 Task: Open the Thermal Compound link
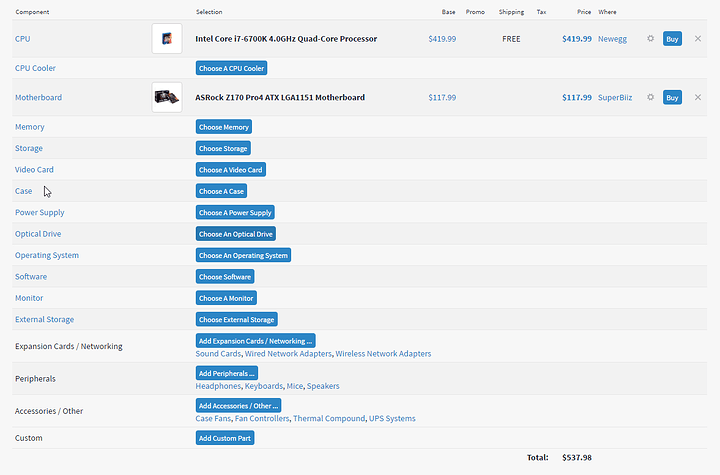tap(329, 418)
